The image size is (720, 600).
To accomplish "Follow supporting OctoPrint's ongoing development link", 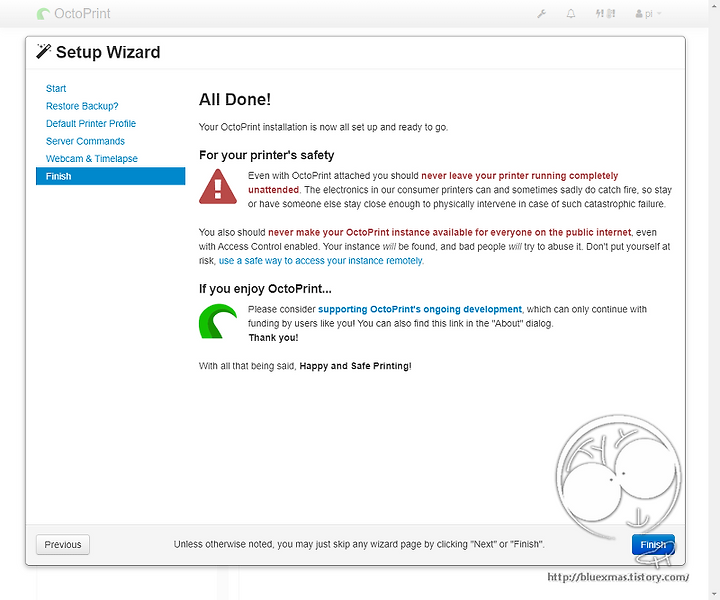I will coord(420,309).
